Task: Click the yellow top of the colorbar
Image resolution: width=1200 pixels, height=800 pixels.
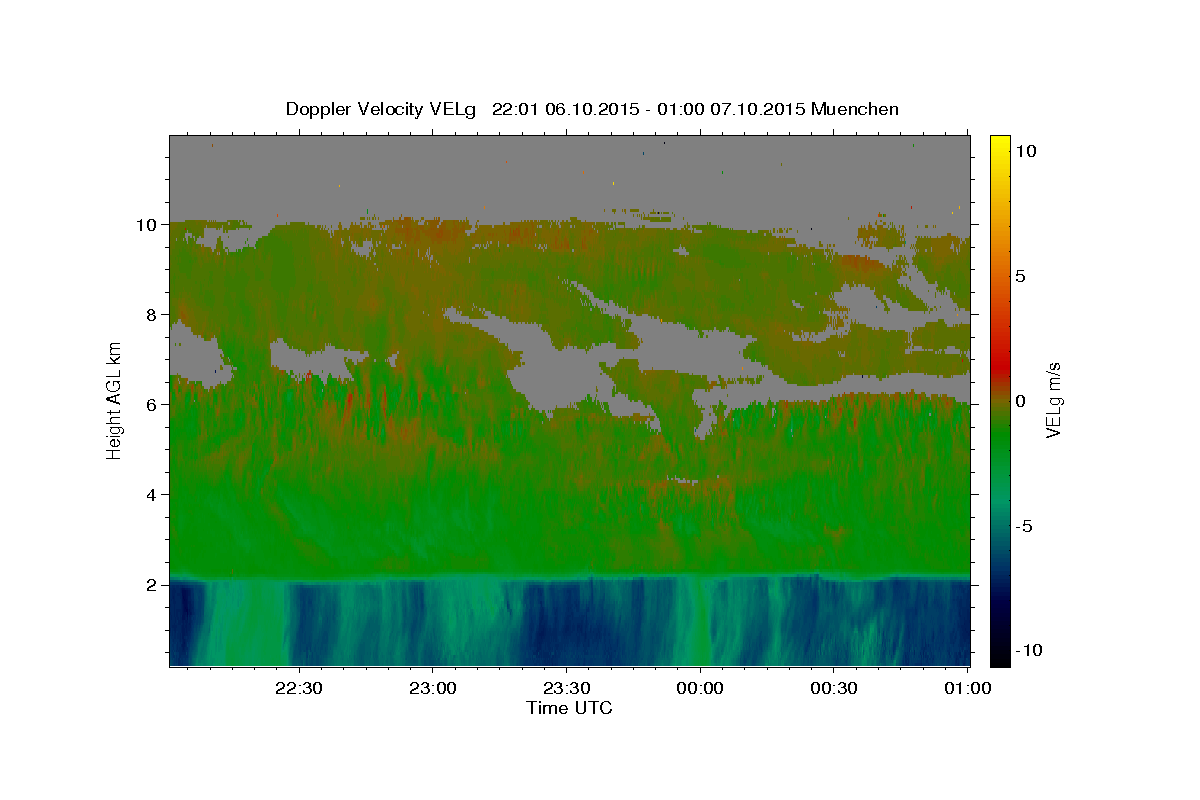Action: 1000,143
